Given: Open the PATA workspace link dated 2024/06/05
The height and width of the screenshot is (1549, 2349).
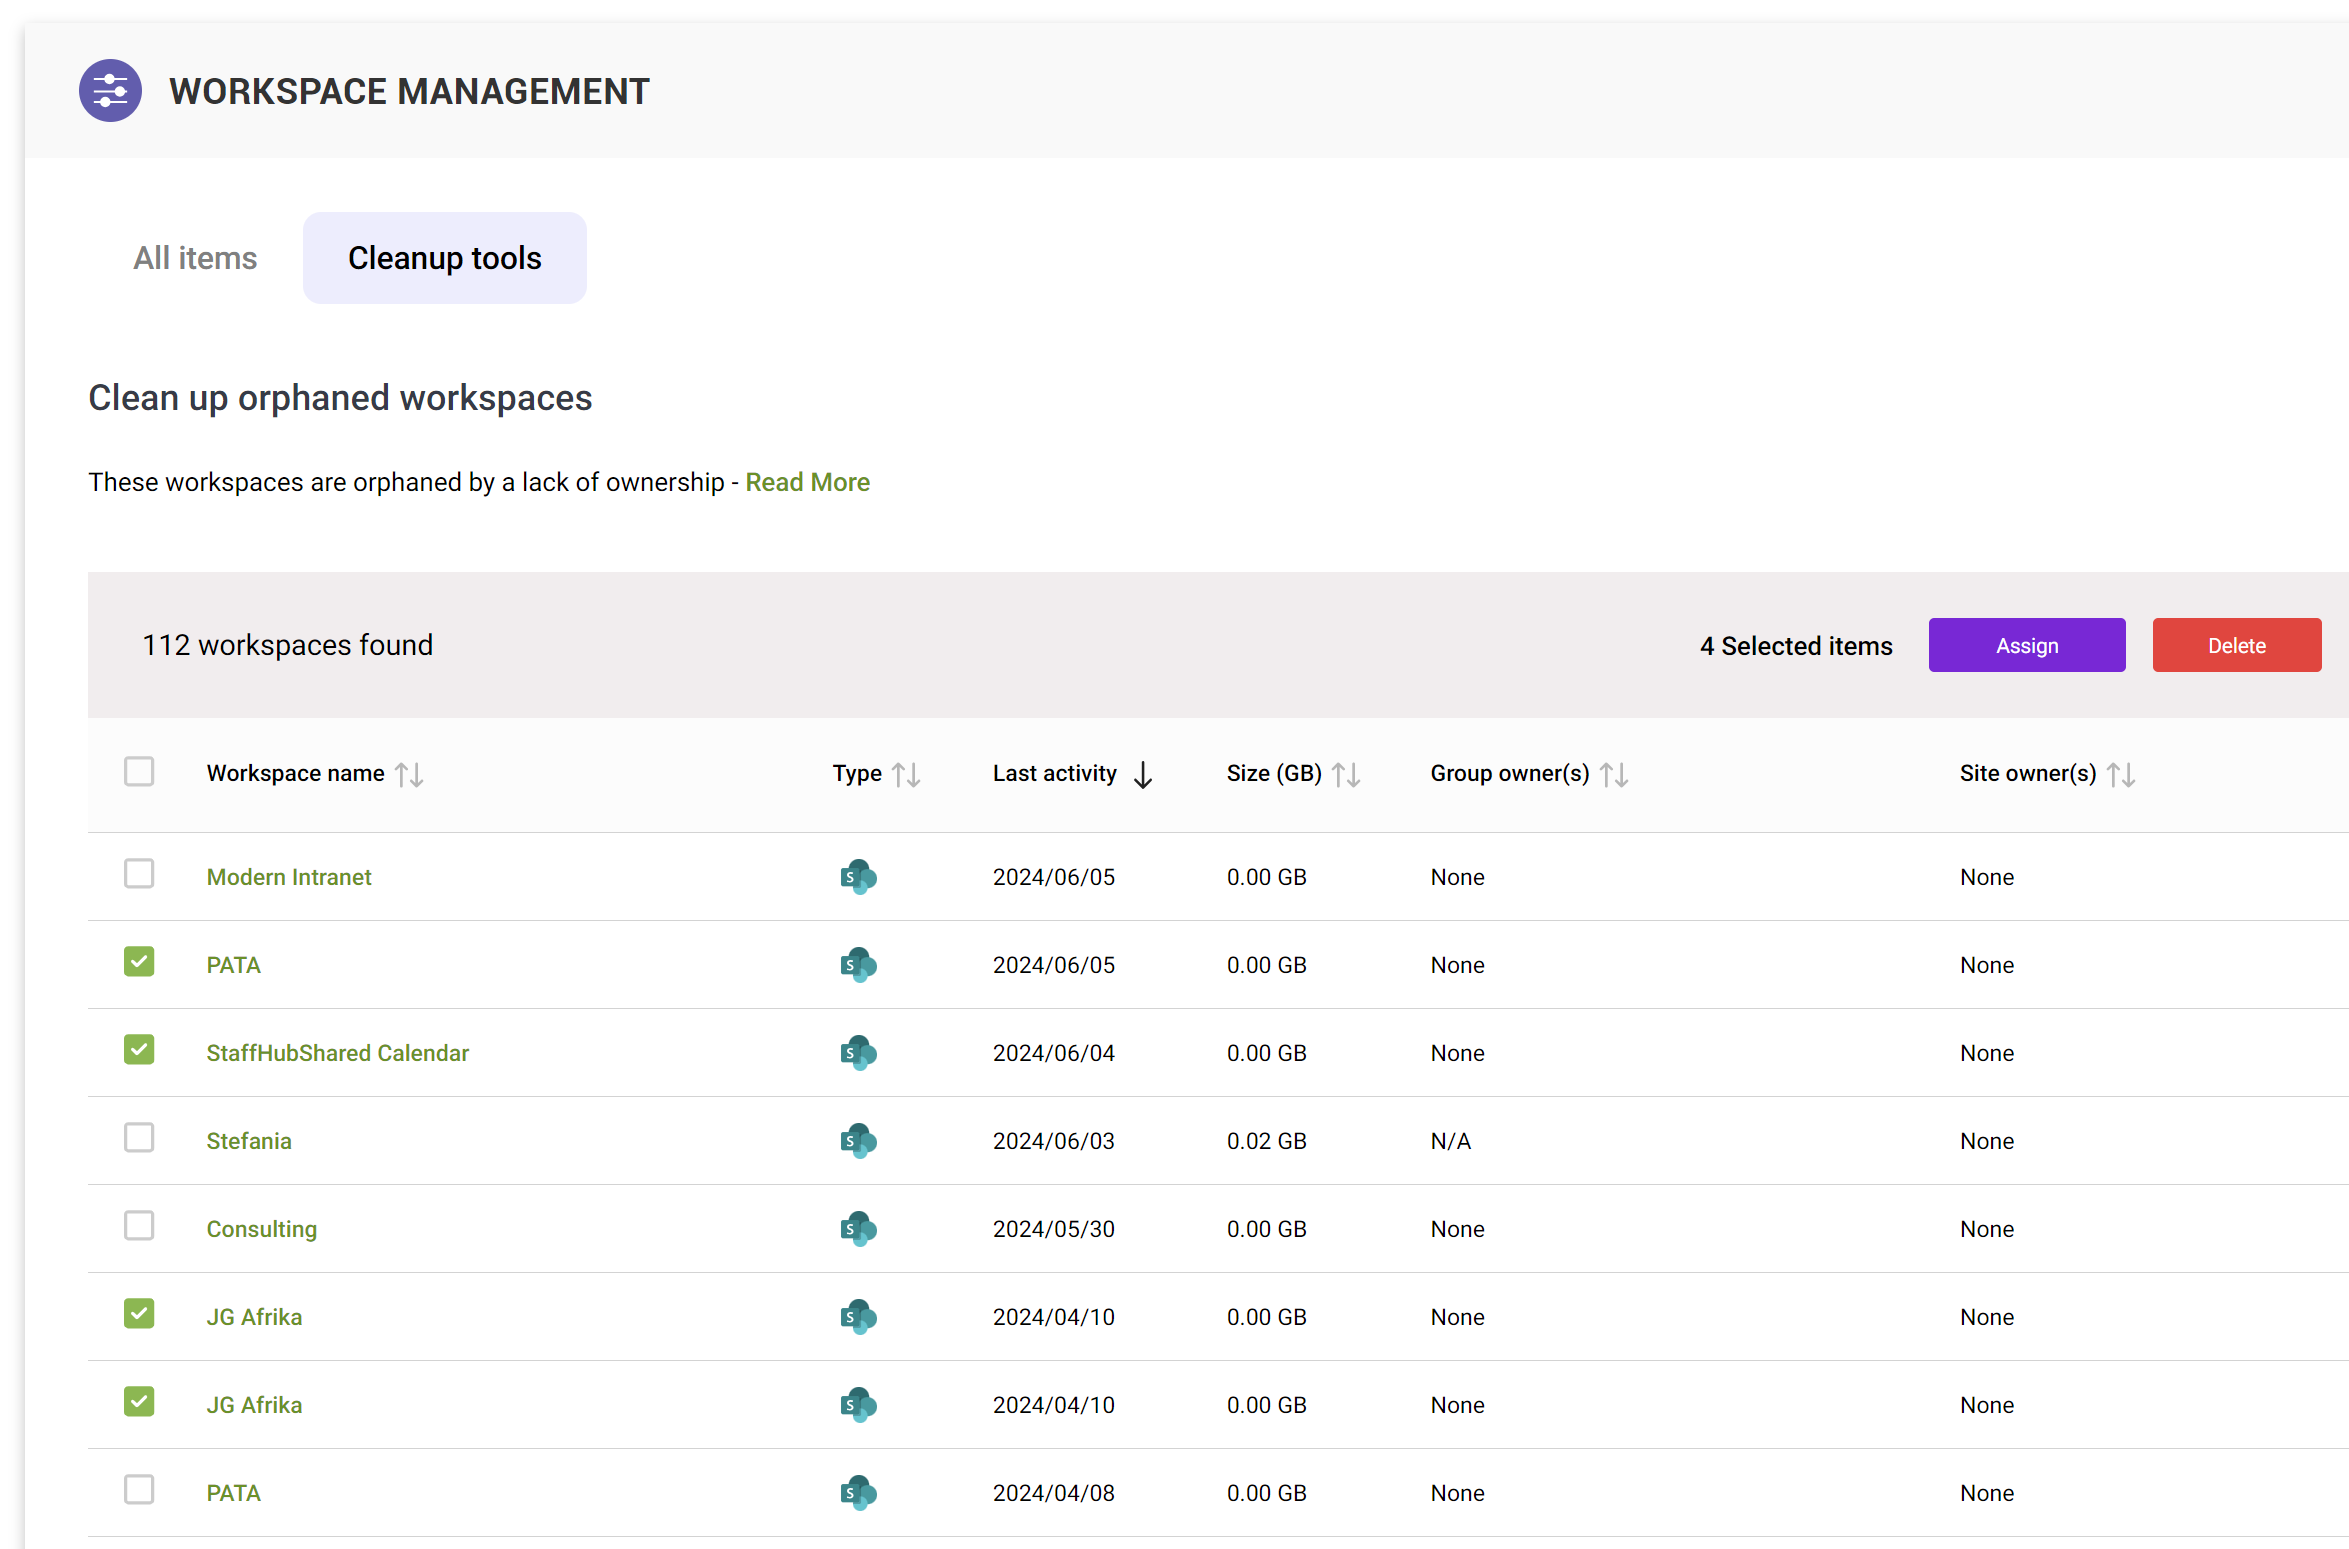Looking at the screenshot, I should point(233,966).
